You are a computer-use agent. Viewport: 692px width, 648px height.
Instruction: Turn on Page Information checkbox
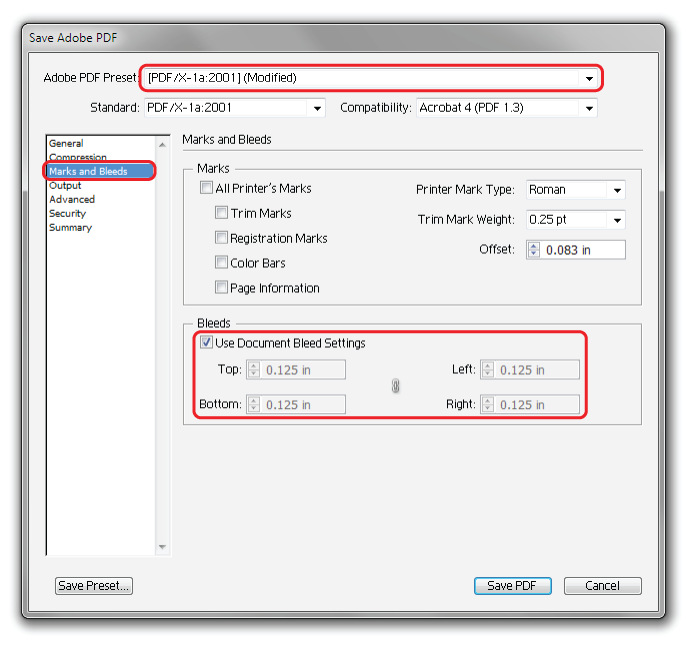[222, 288]
